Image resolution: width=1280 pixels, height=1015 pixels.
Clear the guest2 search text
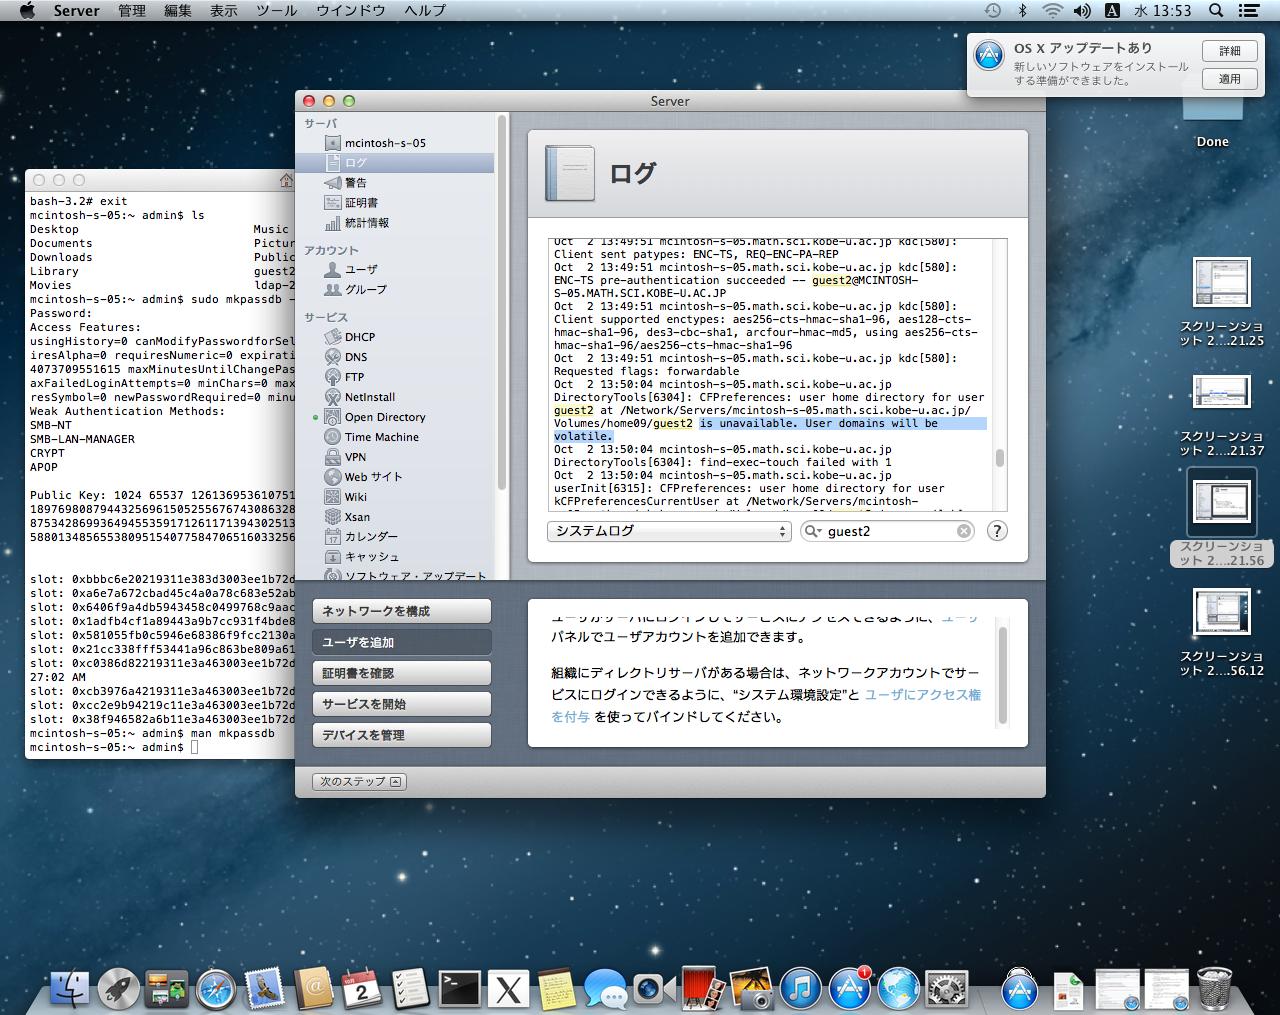click(x=964, y=531)
